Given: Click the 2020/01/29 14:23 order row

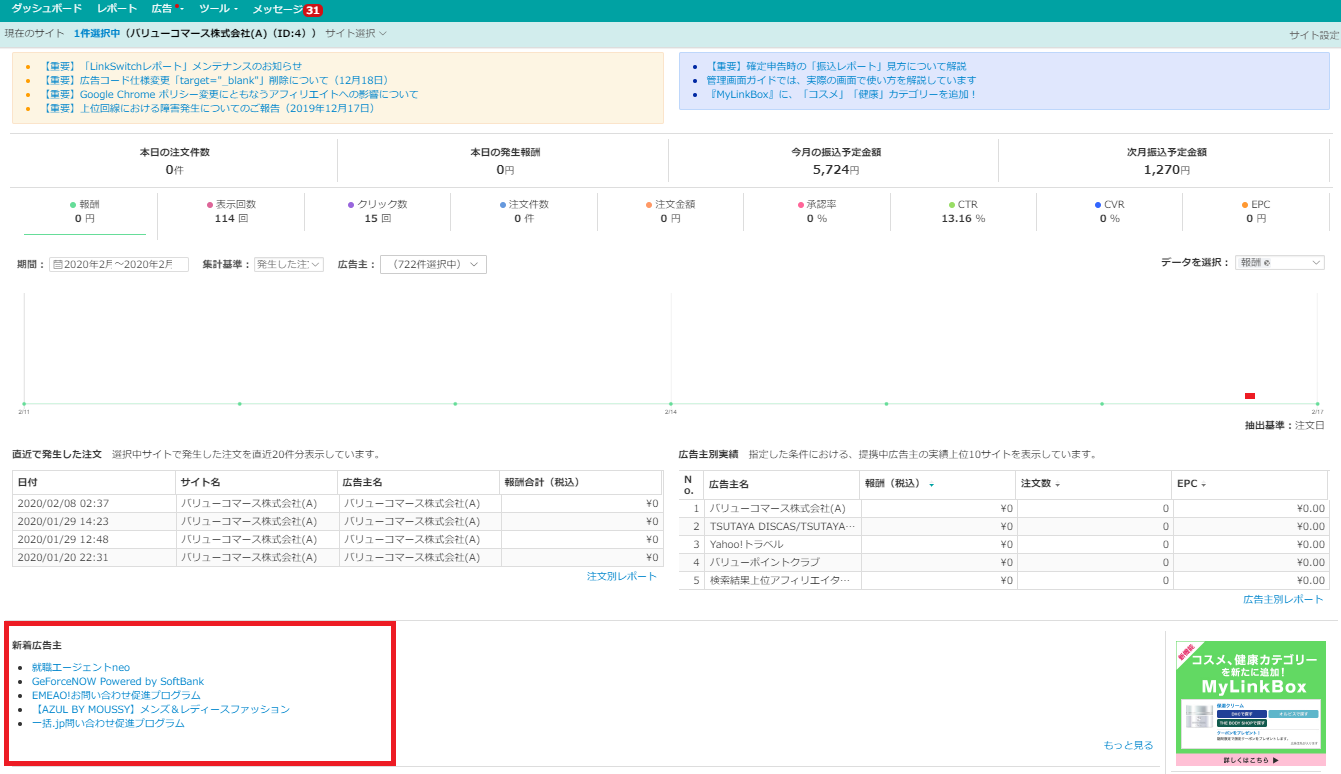Looking at the screenshot, I should (x=337, y=522).
